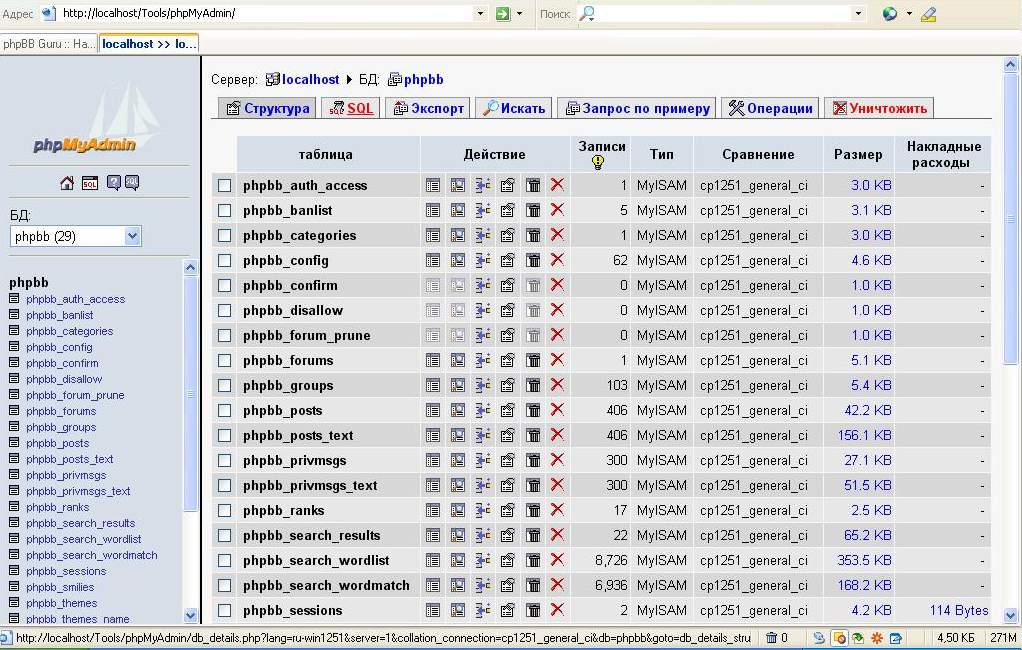Image resolution: width=1022 pixels, height=650 pixels.
Task: Open the Искать tab
Action: pyautogui.click(x=514, y=108)
